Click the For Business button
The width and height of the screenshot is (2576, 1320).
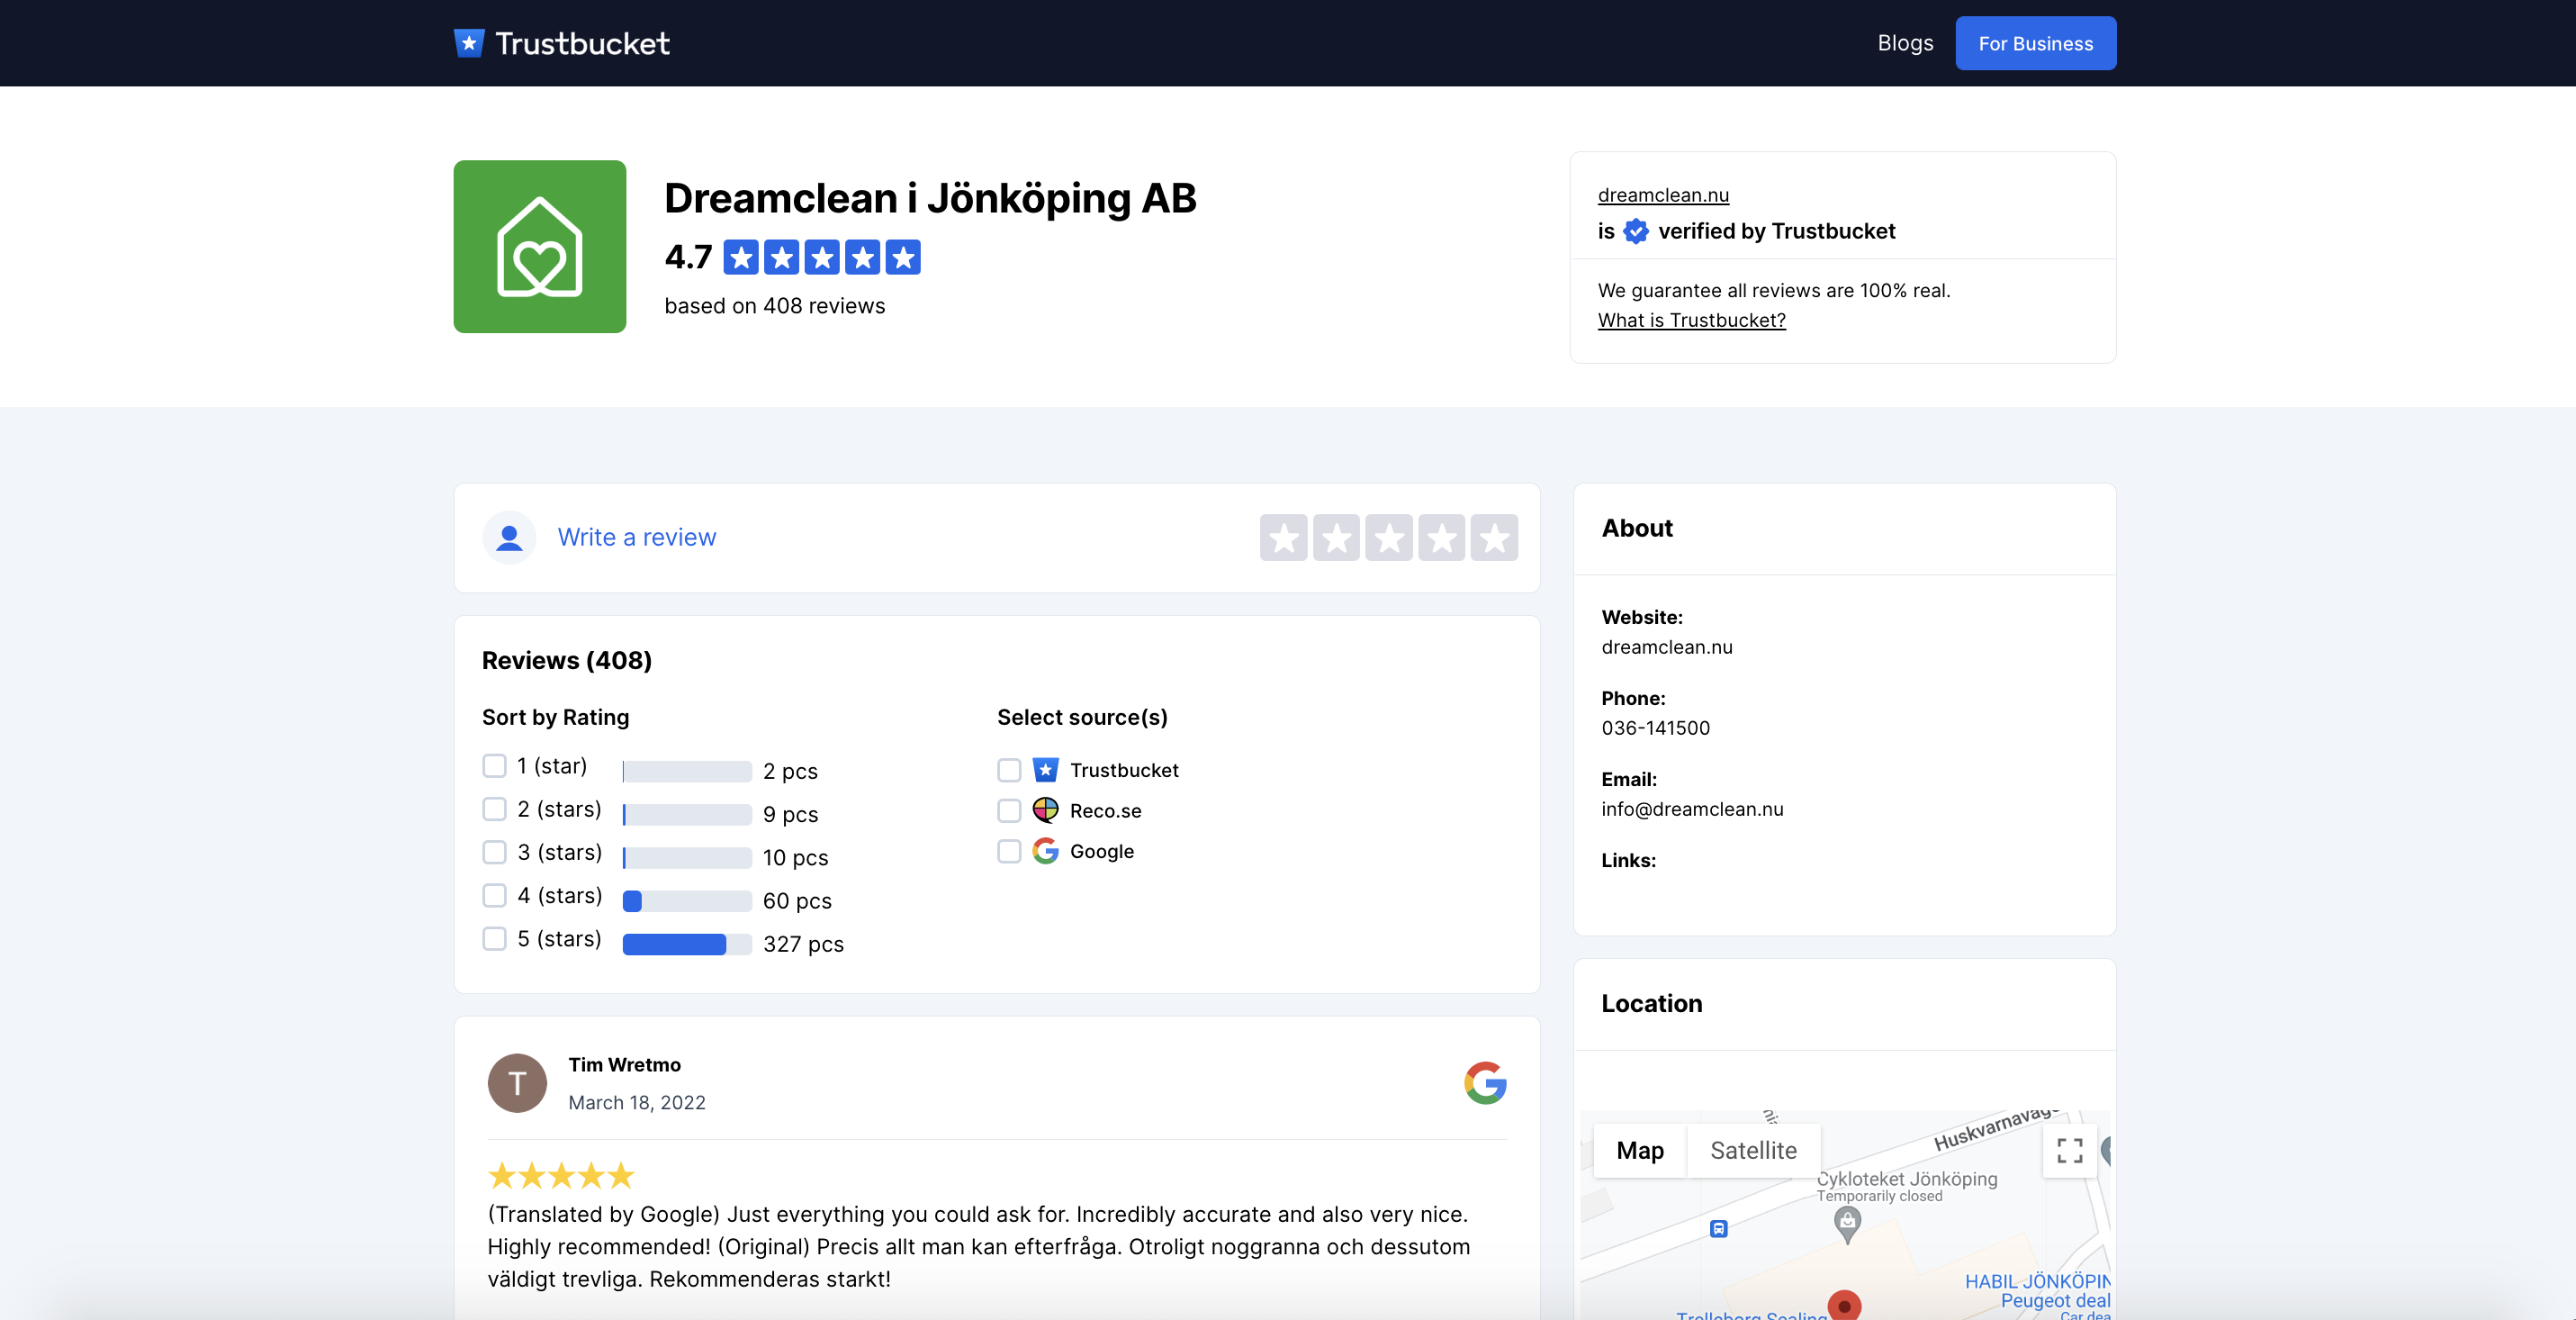[2036, 43]
